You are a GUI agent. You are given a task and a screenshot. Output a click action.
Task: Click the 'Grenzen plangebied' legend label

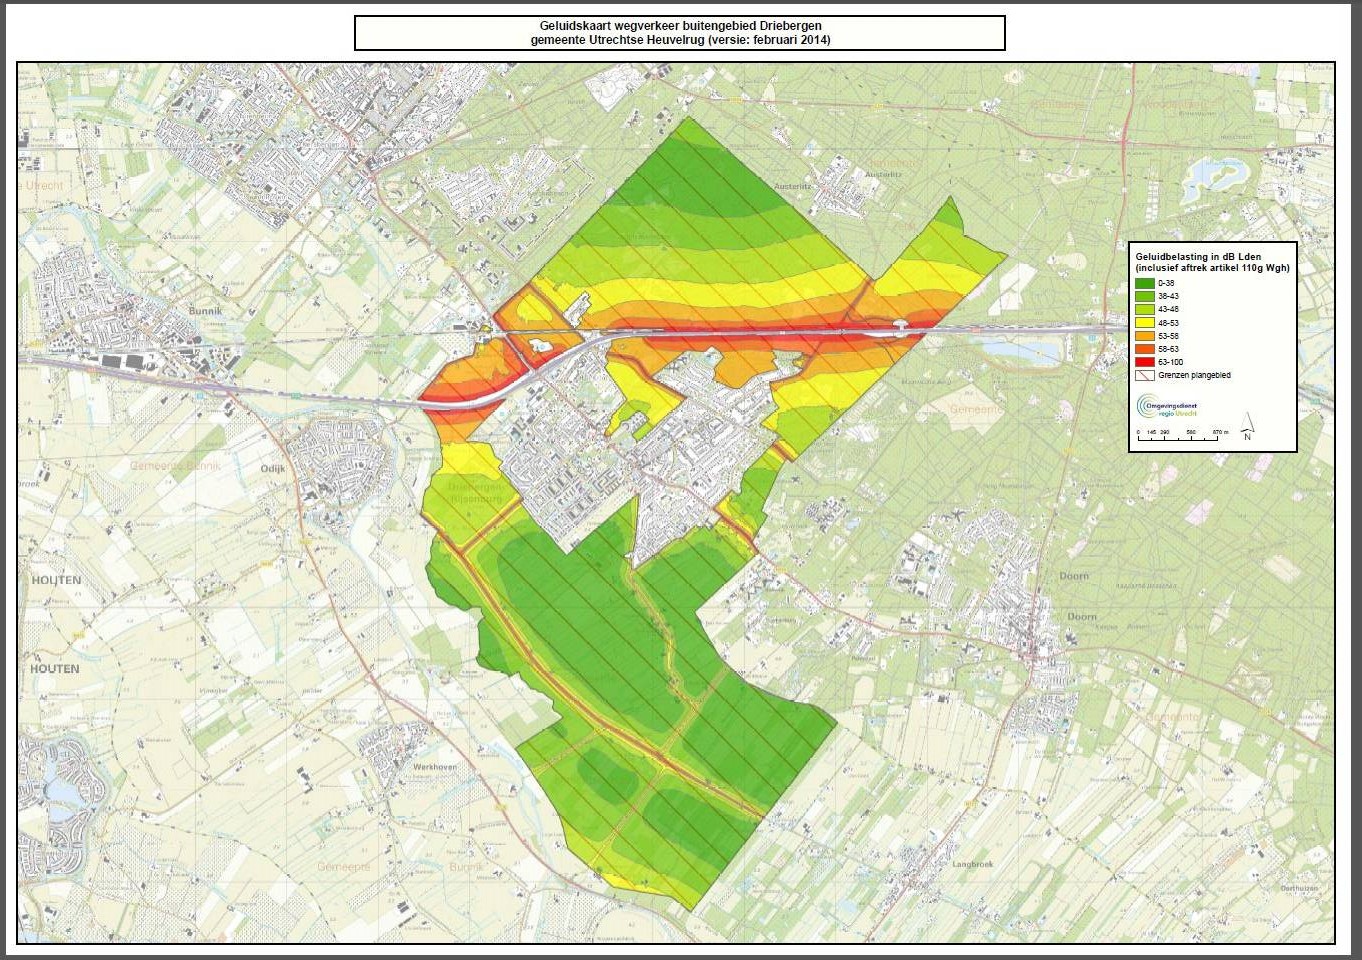click(1195, 375)
